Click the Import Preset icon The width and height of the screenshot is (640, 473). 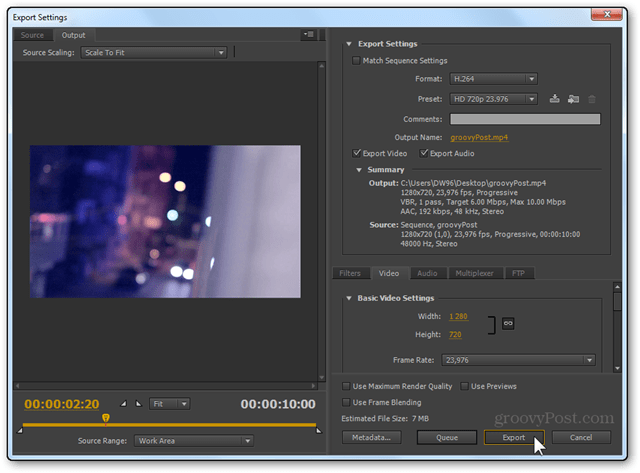[573, 99]
